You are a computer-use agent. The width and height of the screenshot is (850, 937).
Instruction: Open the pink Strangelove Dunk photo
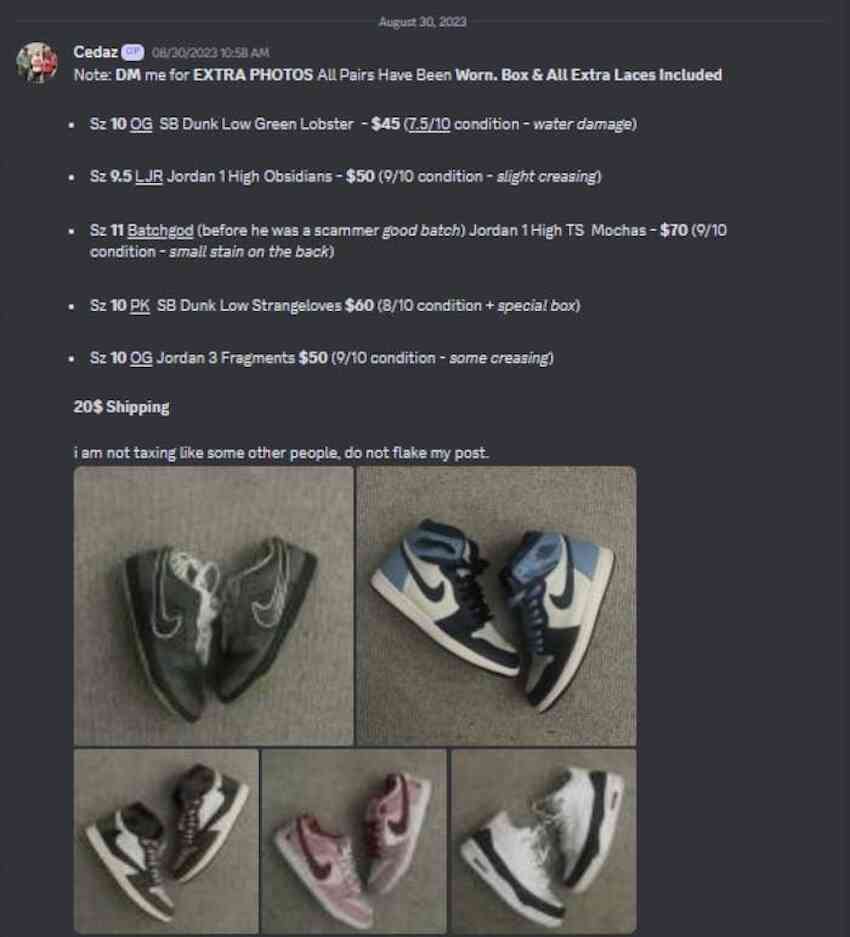354,841
